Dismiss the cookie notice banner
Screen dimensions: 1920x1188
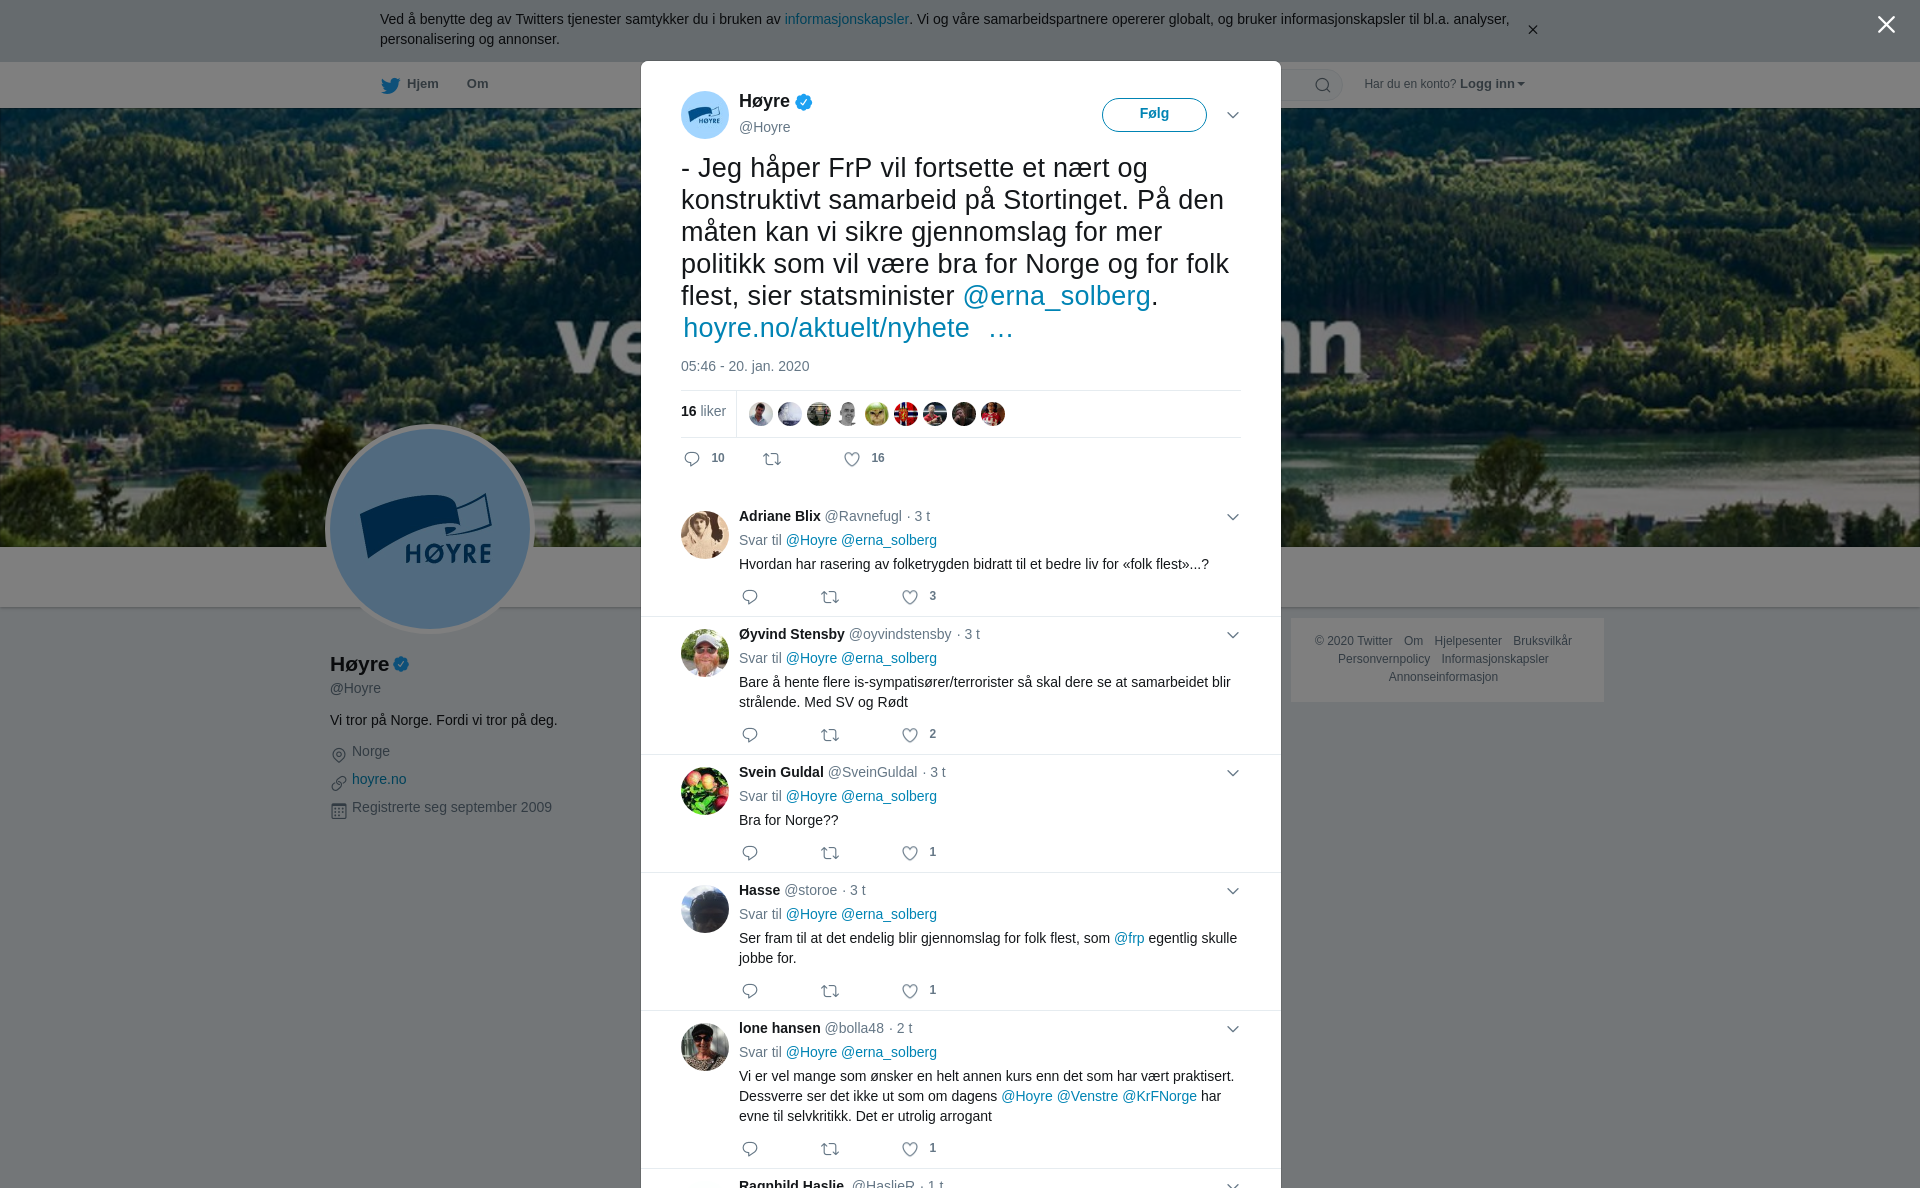[x=1532, y=30]
